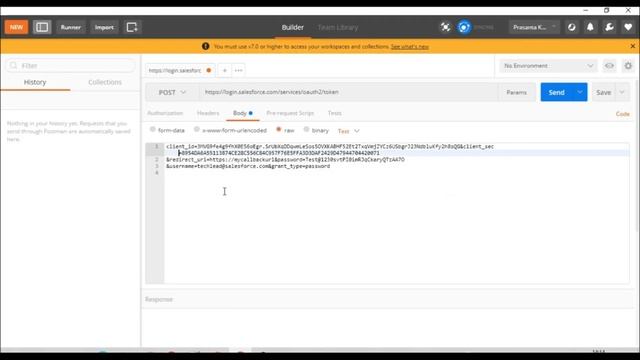Save the request

coord(603,93)
